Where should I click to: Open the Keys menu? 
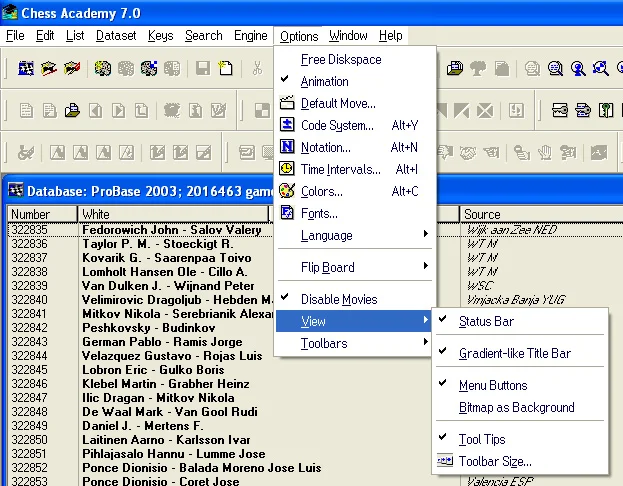pos(161,36)
